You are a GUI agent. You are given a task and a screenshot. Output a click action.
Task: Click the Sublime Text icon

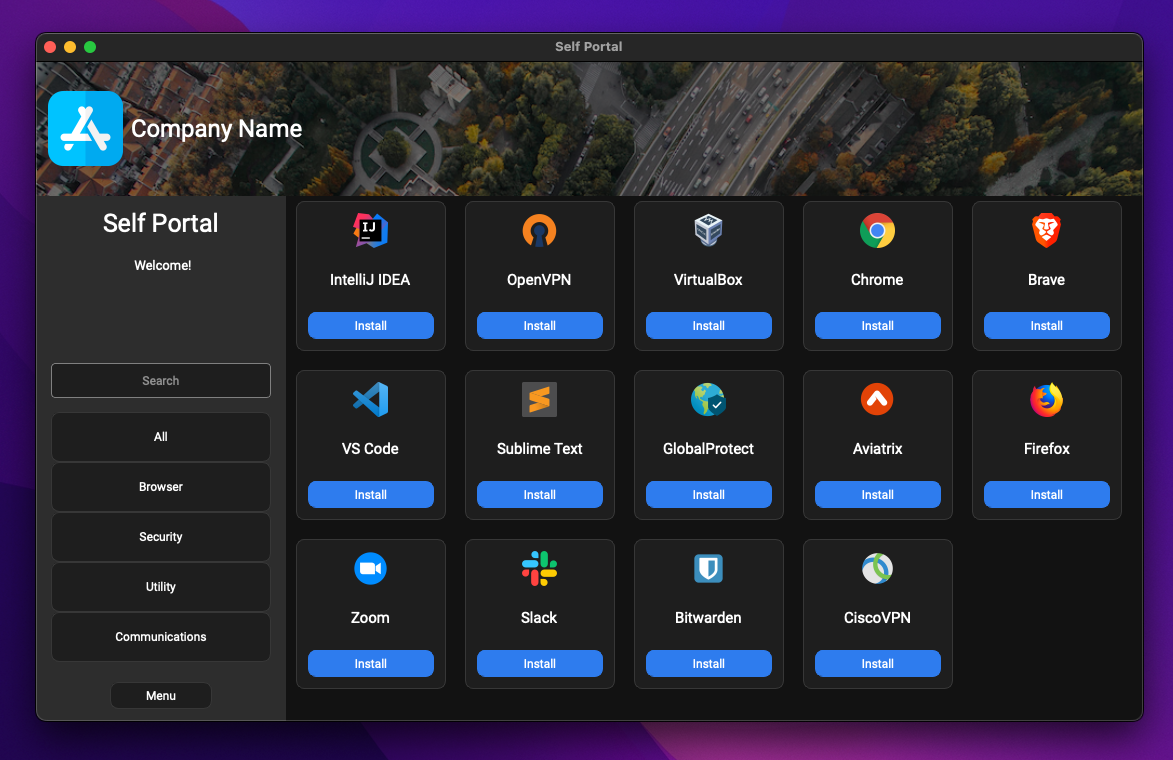point(539,399)
